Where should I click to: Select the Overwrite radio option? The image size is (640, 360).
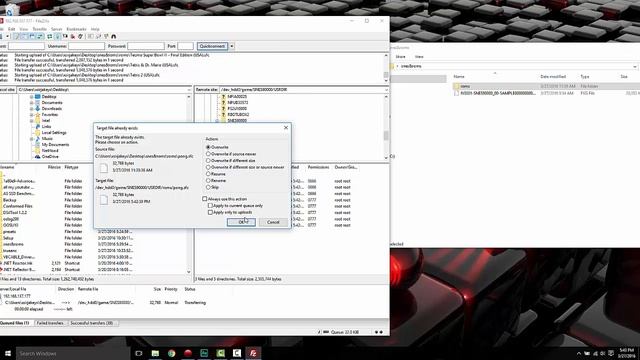tap(208, 147)
